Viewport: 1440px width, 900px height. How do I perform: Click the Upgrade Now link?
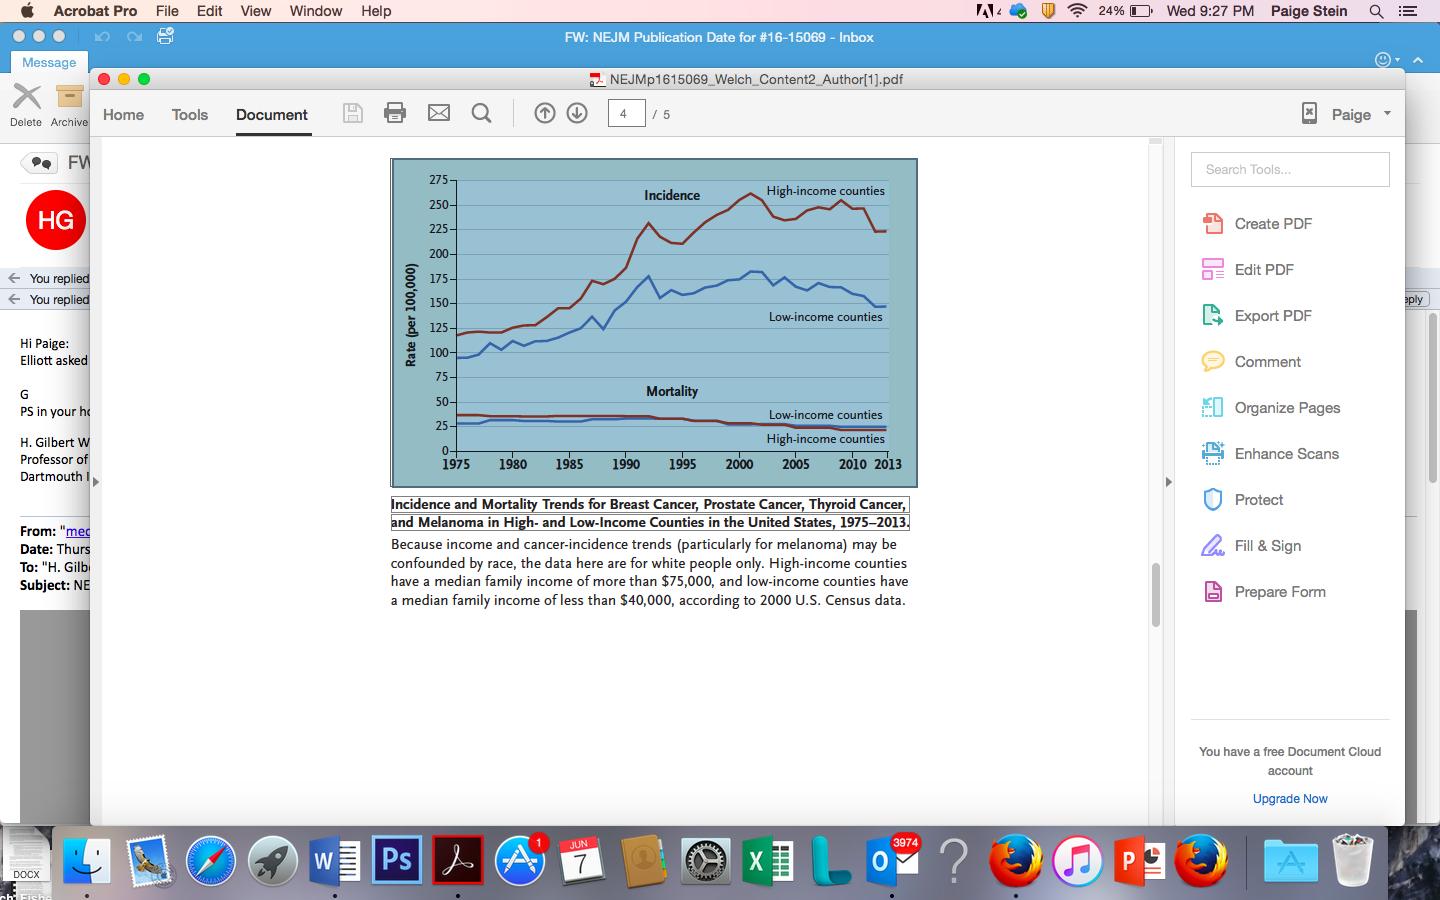point(1290,798)
